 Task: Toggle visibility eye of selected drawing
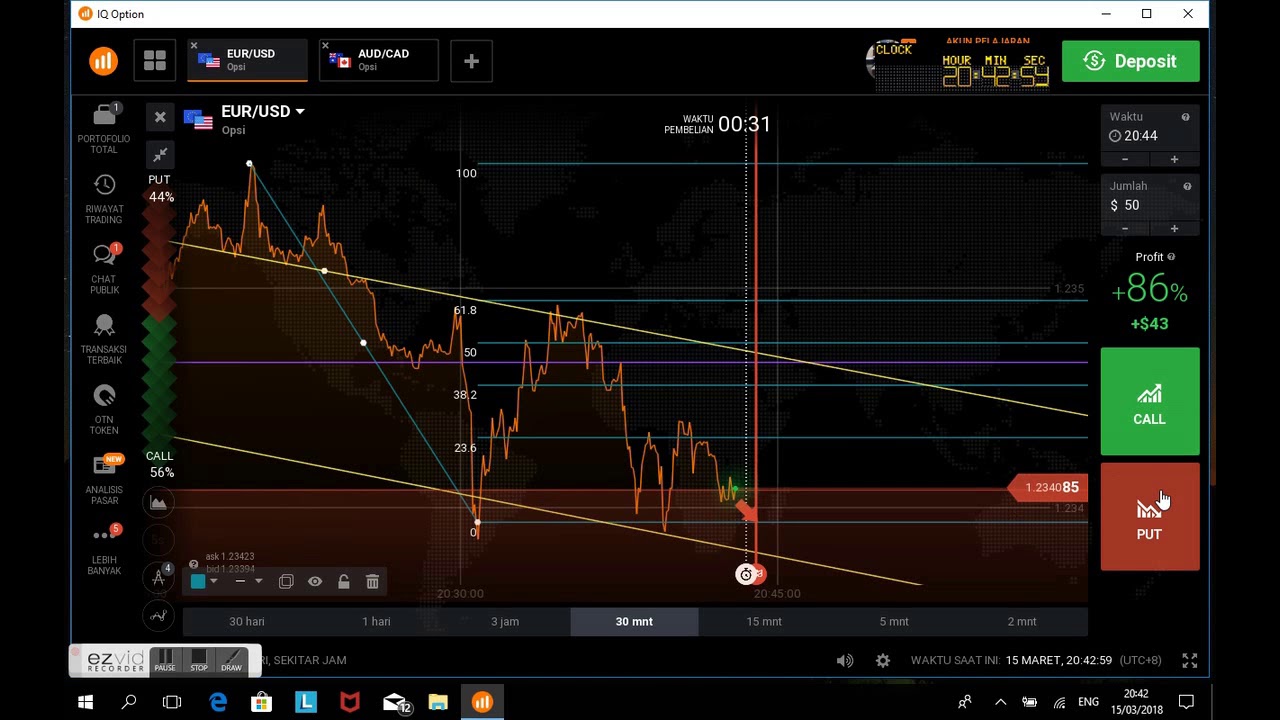pos(315,581)
